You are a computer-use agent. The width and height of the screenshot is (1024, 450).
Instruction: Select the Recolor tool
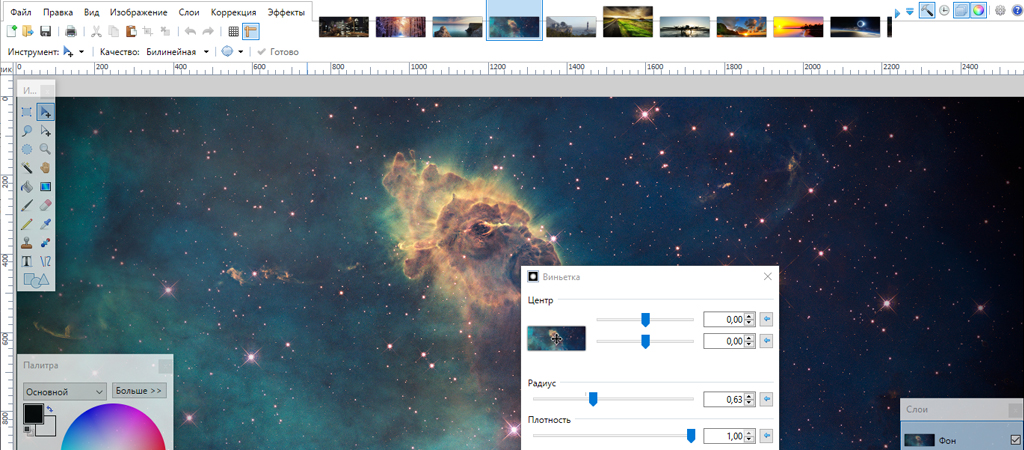(45, 242)
